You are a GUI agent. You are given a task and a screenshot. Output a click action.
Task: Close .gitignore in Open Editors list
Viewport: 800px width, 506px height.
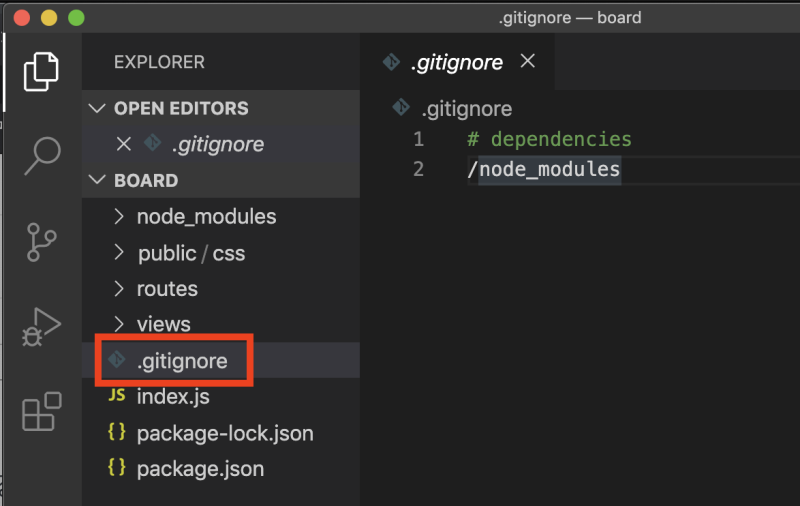(x=124, y=144)
